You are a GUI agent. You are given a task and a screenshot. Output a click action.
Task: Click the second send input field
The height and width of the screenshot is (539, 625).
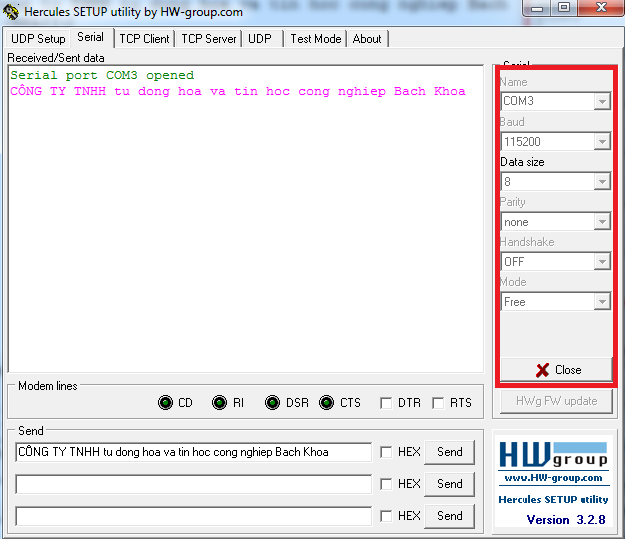click(194, 484)
